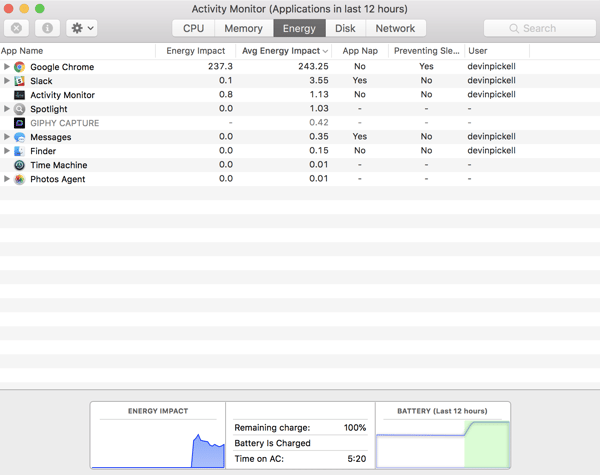Expand the Messages process row
Screen dimensions: 600x475
click(7, 137)
